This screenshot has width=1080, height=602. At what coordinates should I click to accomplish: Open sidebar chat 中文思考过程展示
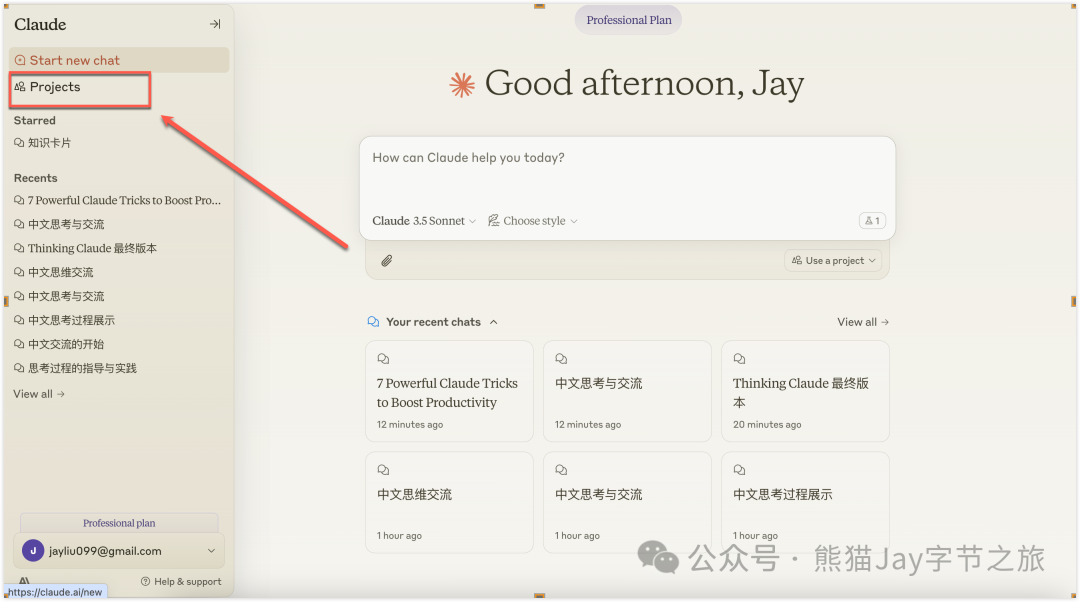pos(65,320)
